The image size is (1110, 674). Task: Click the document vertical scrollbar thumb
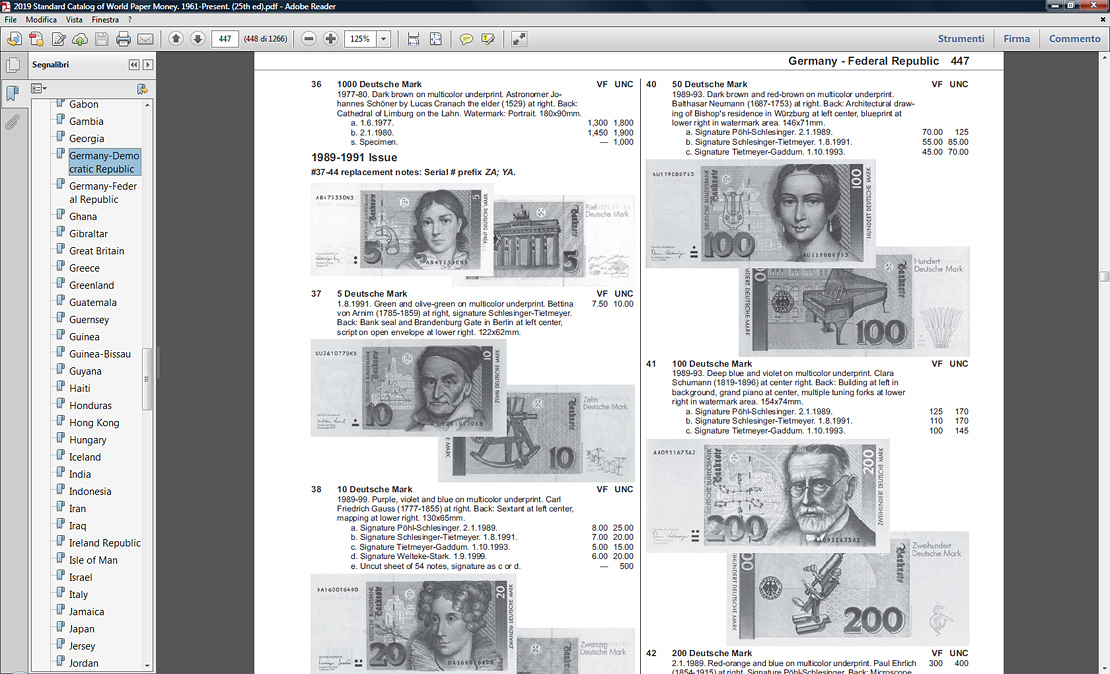point(1104,277)
